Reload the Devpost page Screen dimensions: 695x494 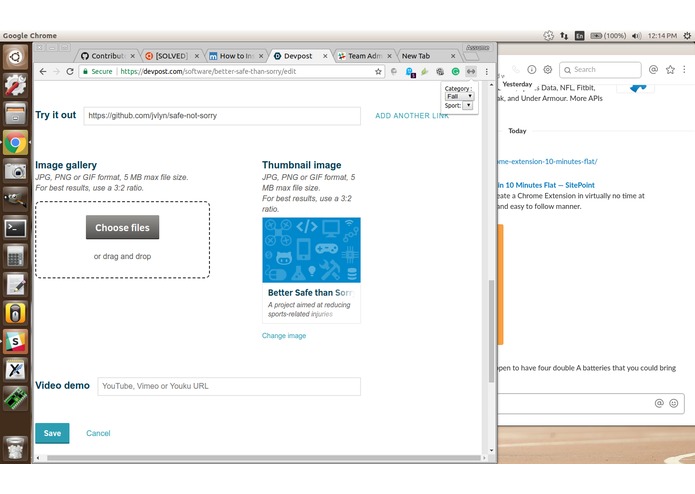tap(70, 71)
